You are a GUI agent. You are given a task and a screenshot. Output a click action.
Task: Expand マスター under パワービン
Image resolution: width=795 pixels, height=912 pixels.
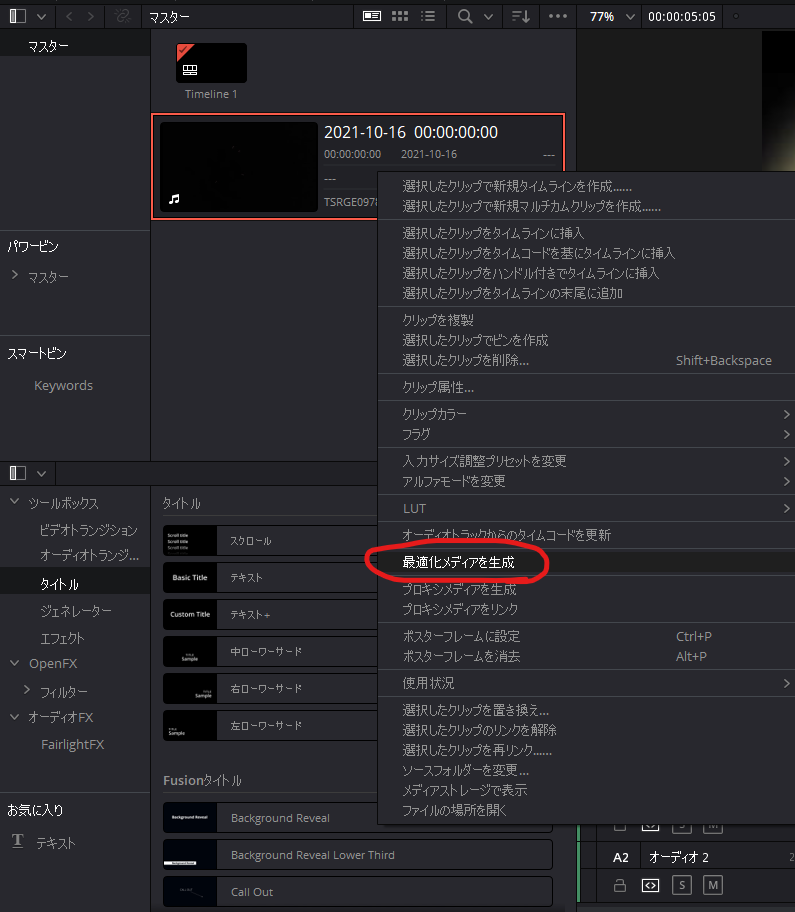coord(15,275)
